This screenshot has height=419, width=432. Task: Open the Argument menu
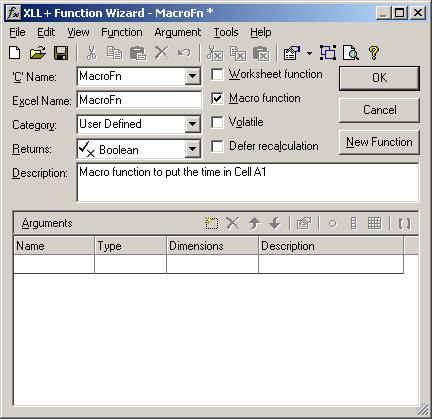pos(178,32)
